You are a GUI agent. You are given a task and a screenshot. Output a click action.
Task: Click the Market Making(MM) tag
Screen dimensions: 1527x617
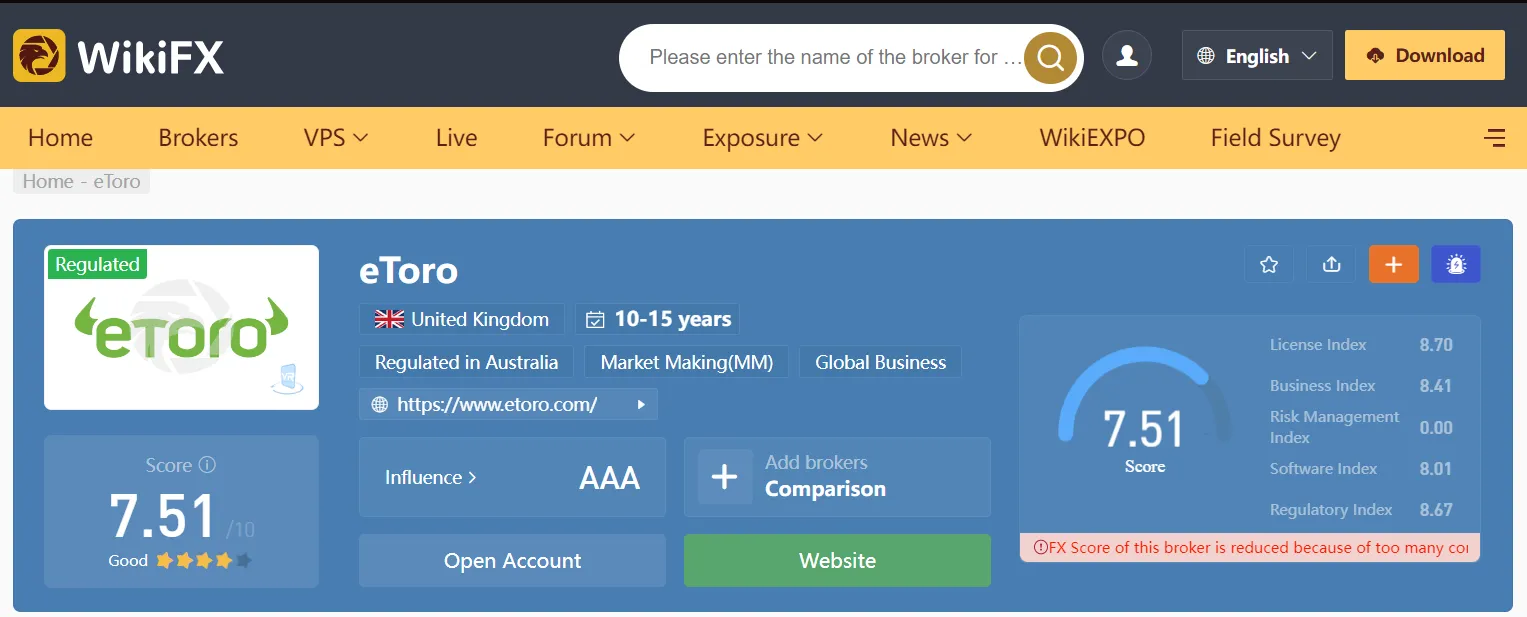687,362
